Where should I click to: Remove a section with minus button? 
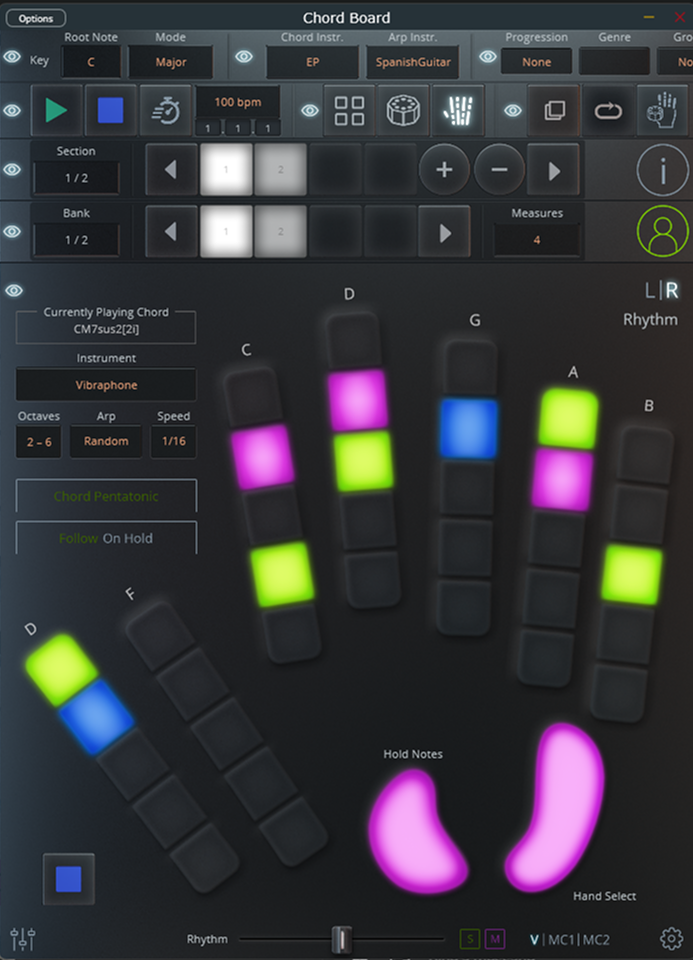(x=499, y=170)
